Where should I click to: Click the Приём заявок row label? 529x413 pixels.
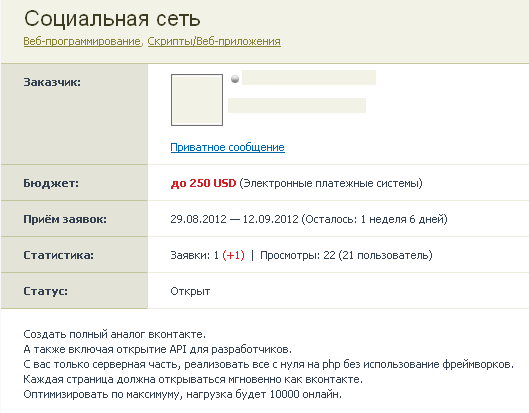(x=65, y=219)
